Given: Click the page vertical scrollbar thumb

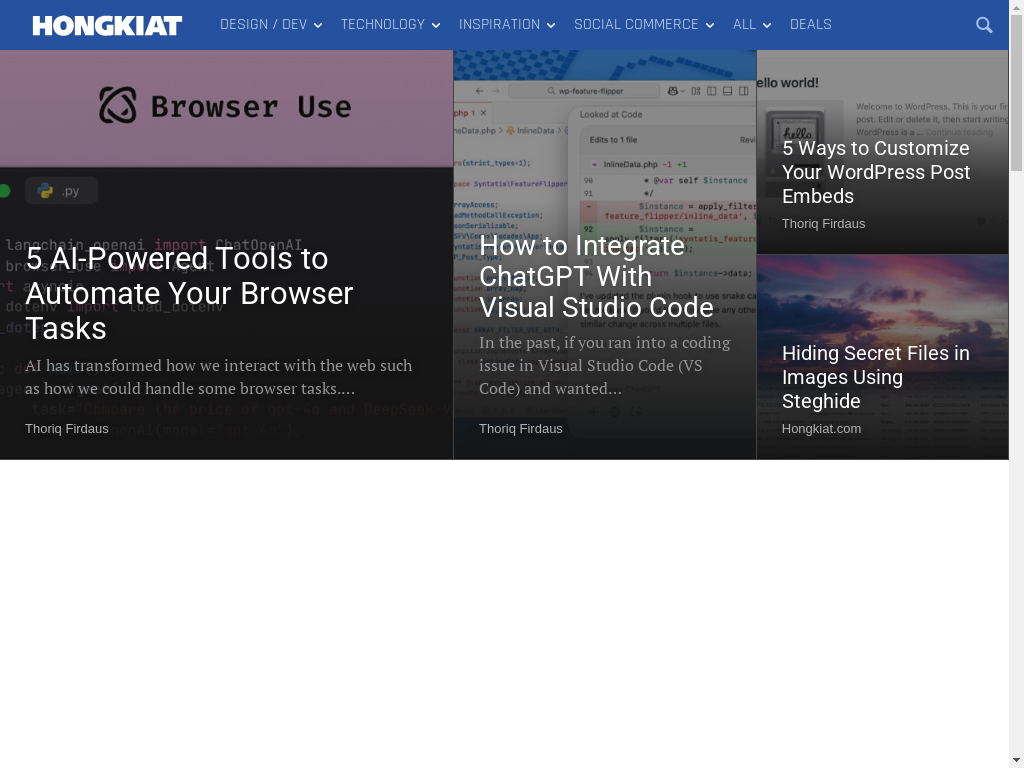Looking at the screenshot, I should (1016, 93).
